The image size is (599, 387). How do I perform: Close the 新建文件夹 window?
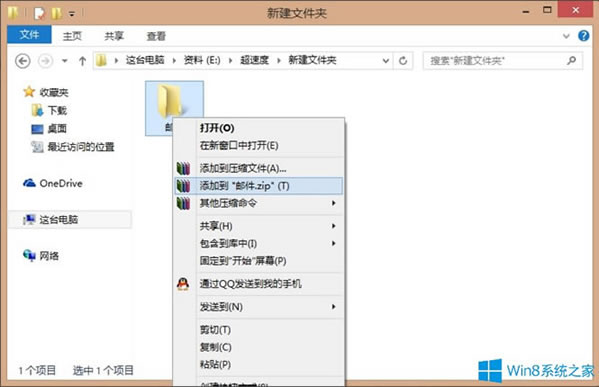pos(576,10)
